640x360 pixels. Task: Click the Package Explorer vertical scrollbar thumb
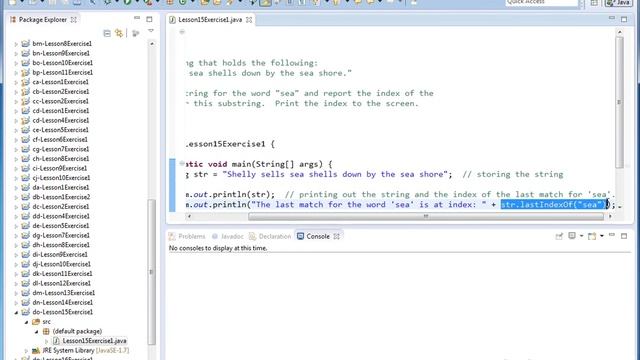click(151, 272)
